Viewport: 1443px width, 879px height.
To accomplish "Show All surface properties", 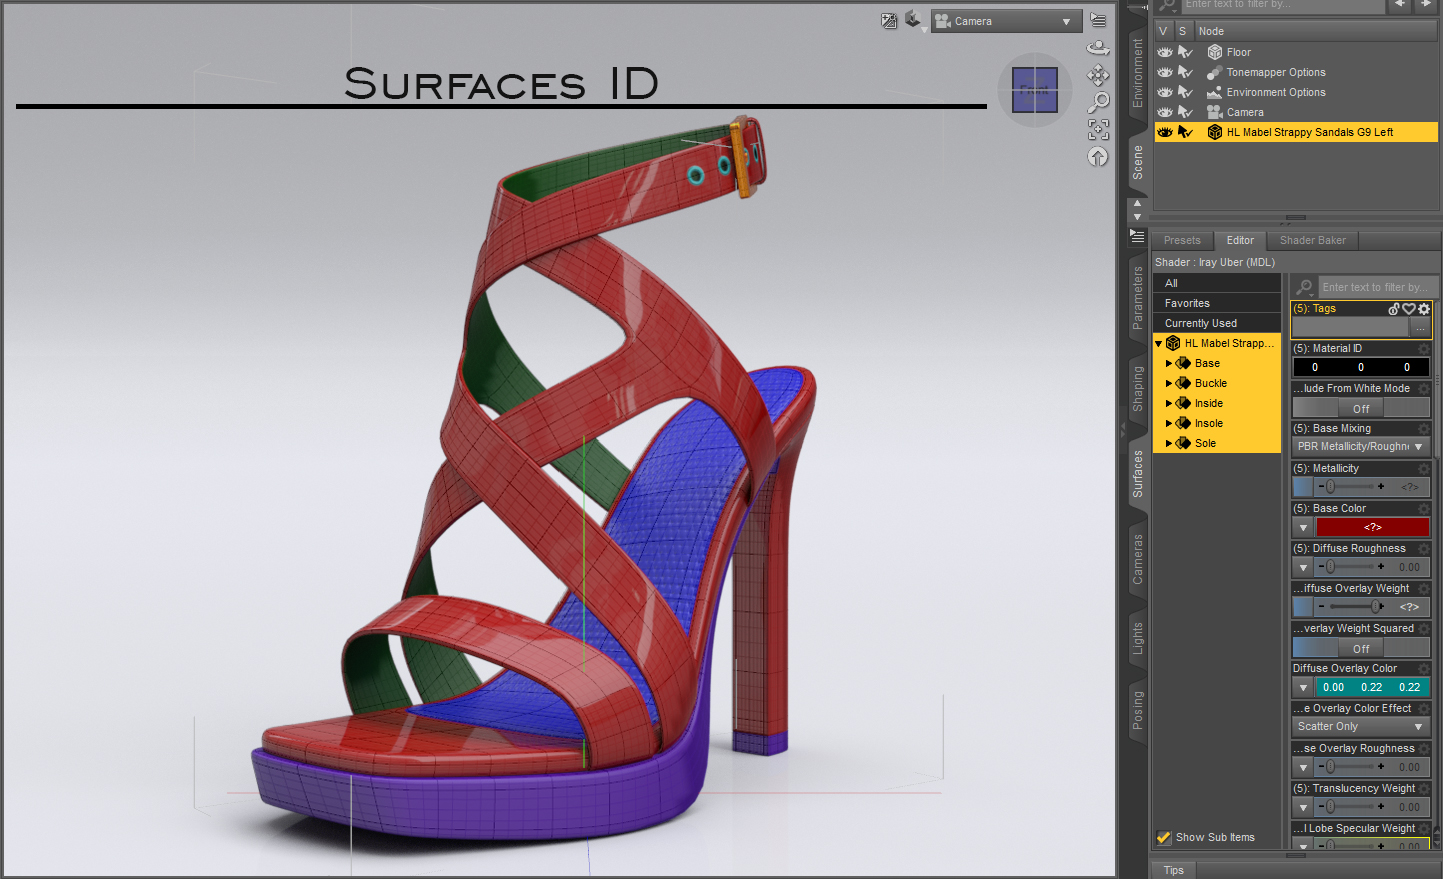I will click(x=1217, y=283).
